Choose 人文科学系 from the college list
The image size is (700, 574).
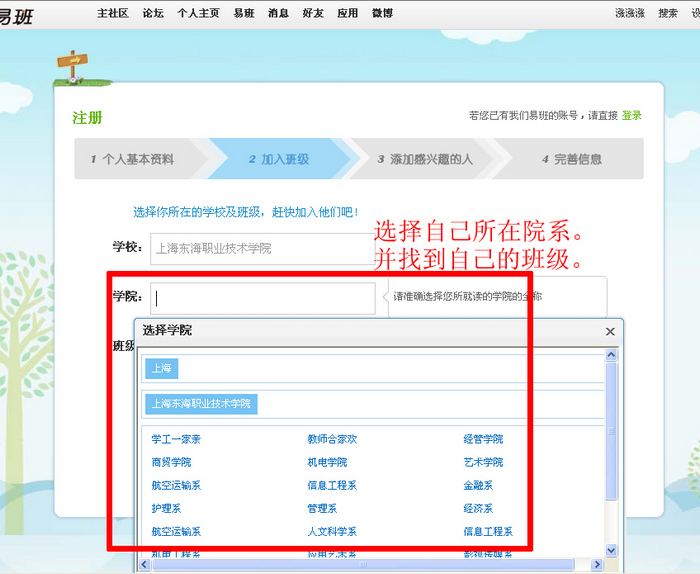[x=332, y=532]
